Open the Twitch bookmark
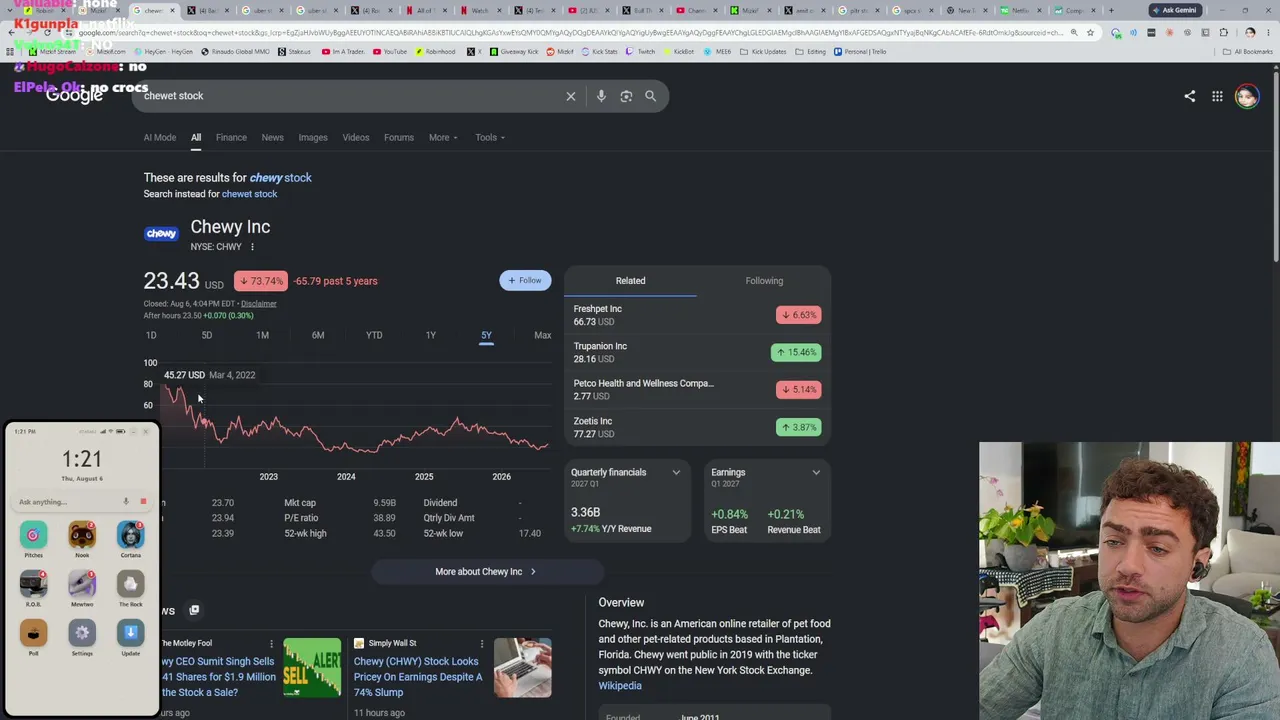This screenshot has width=1280, height=720. pyautogui.click(x=640, y=52)
